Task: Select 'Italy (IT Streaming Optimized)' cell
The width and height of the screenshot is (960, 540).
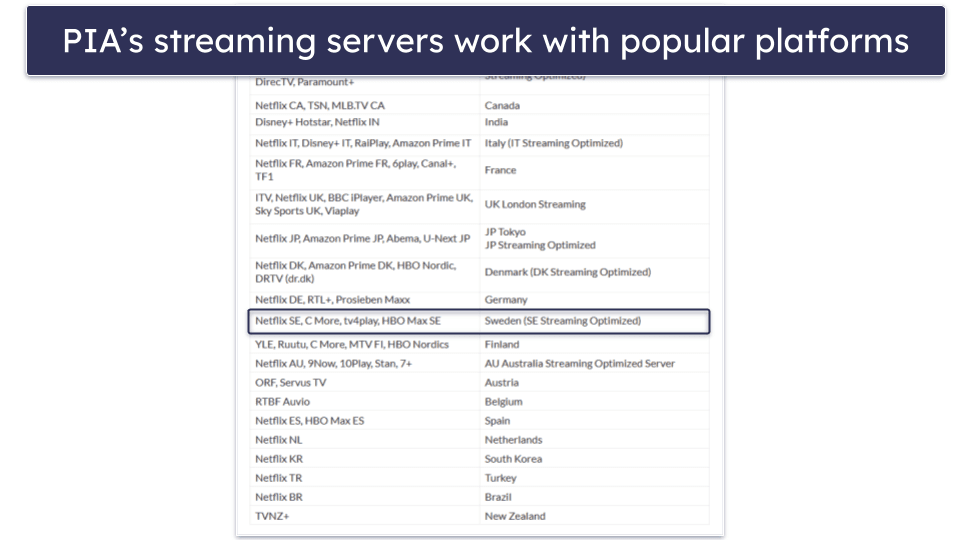Action: (x=594, y=143)
